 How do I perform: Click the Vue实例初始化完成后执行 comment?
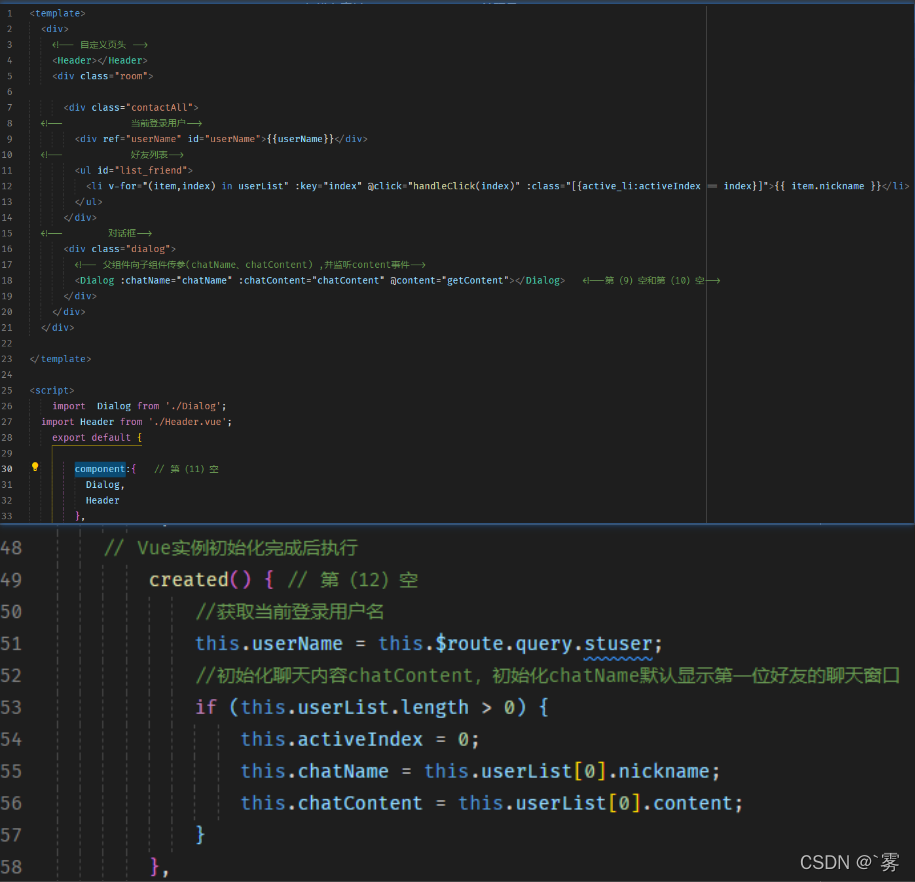(x=231, y=548)
